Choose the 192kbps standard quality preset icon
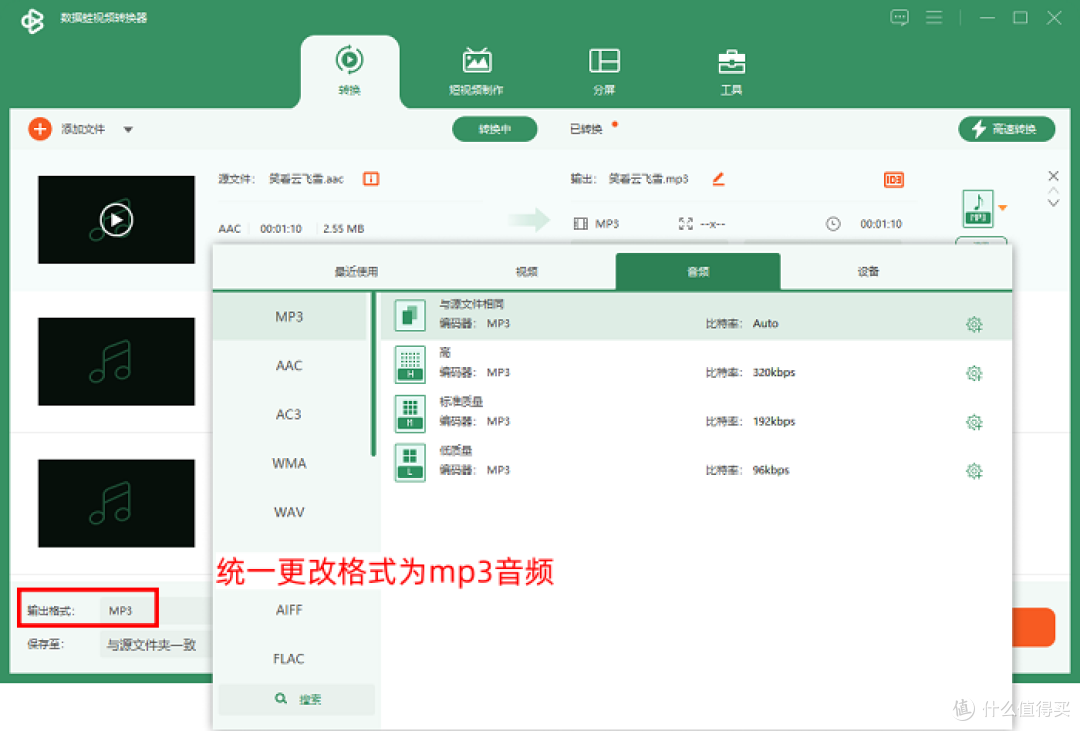 (410, 413)
